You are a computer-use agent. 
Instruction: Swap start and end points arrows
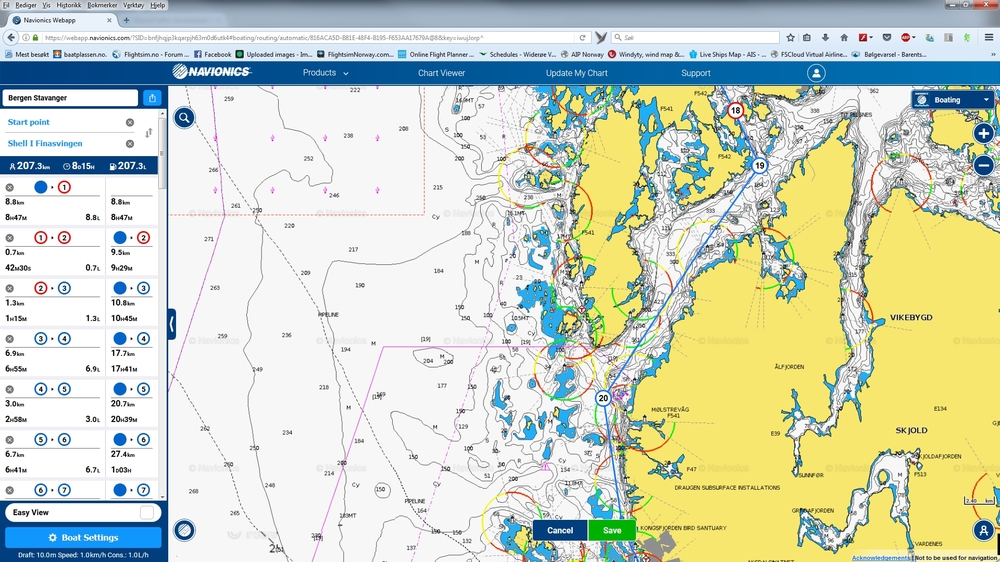click(149, 133)
